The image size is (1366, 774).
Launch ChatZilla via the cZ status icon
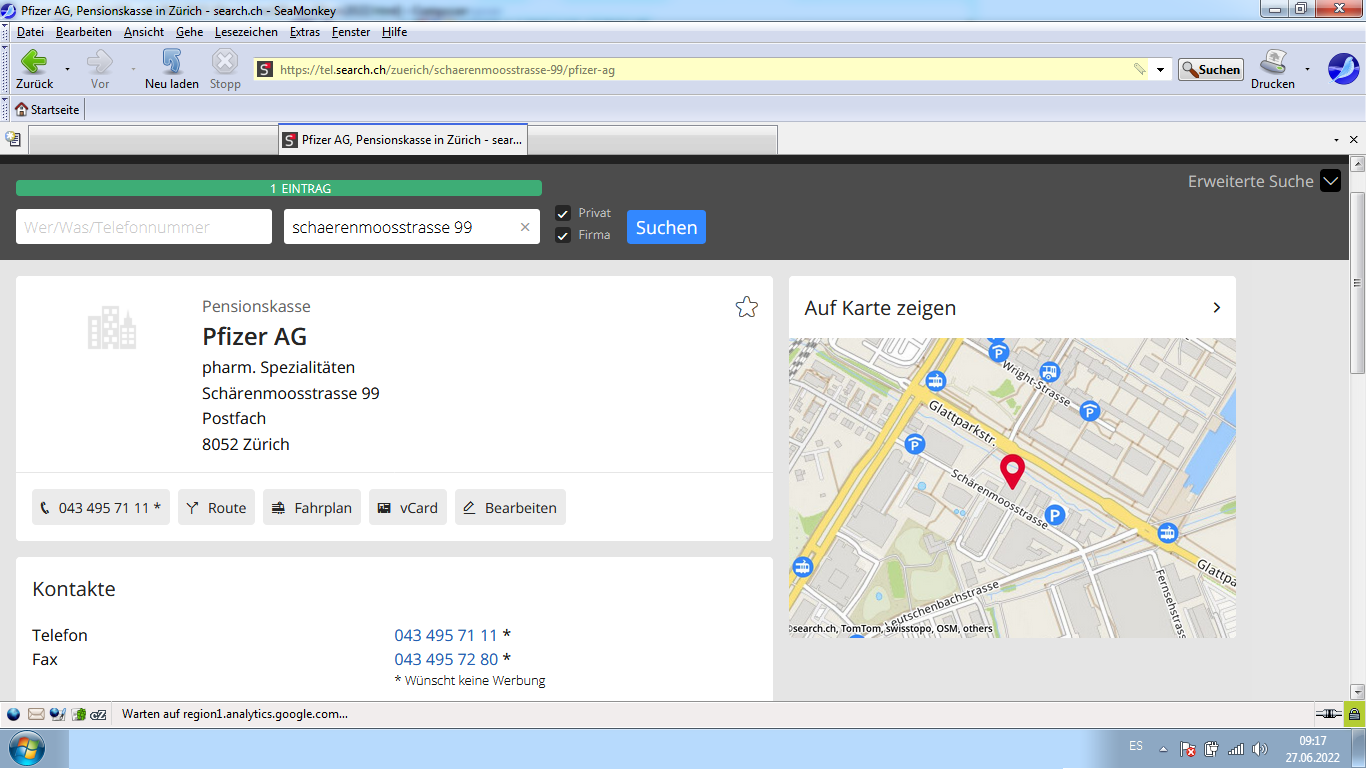[98, 714]
